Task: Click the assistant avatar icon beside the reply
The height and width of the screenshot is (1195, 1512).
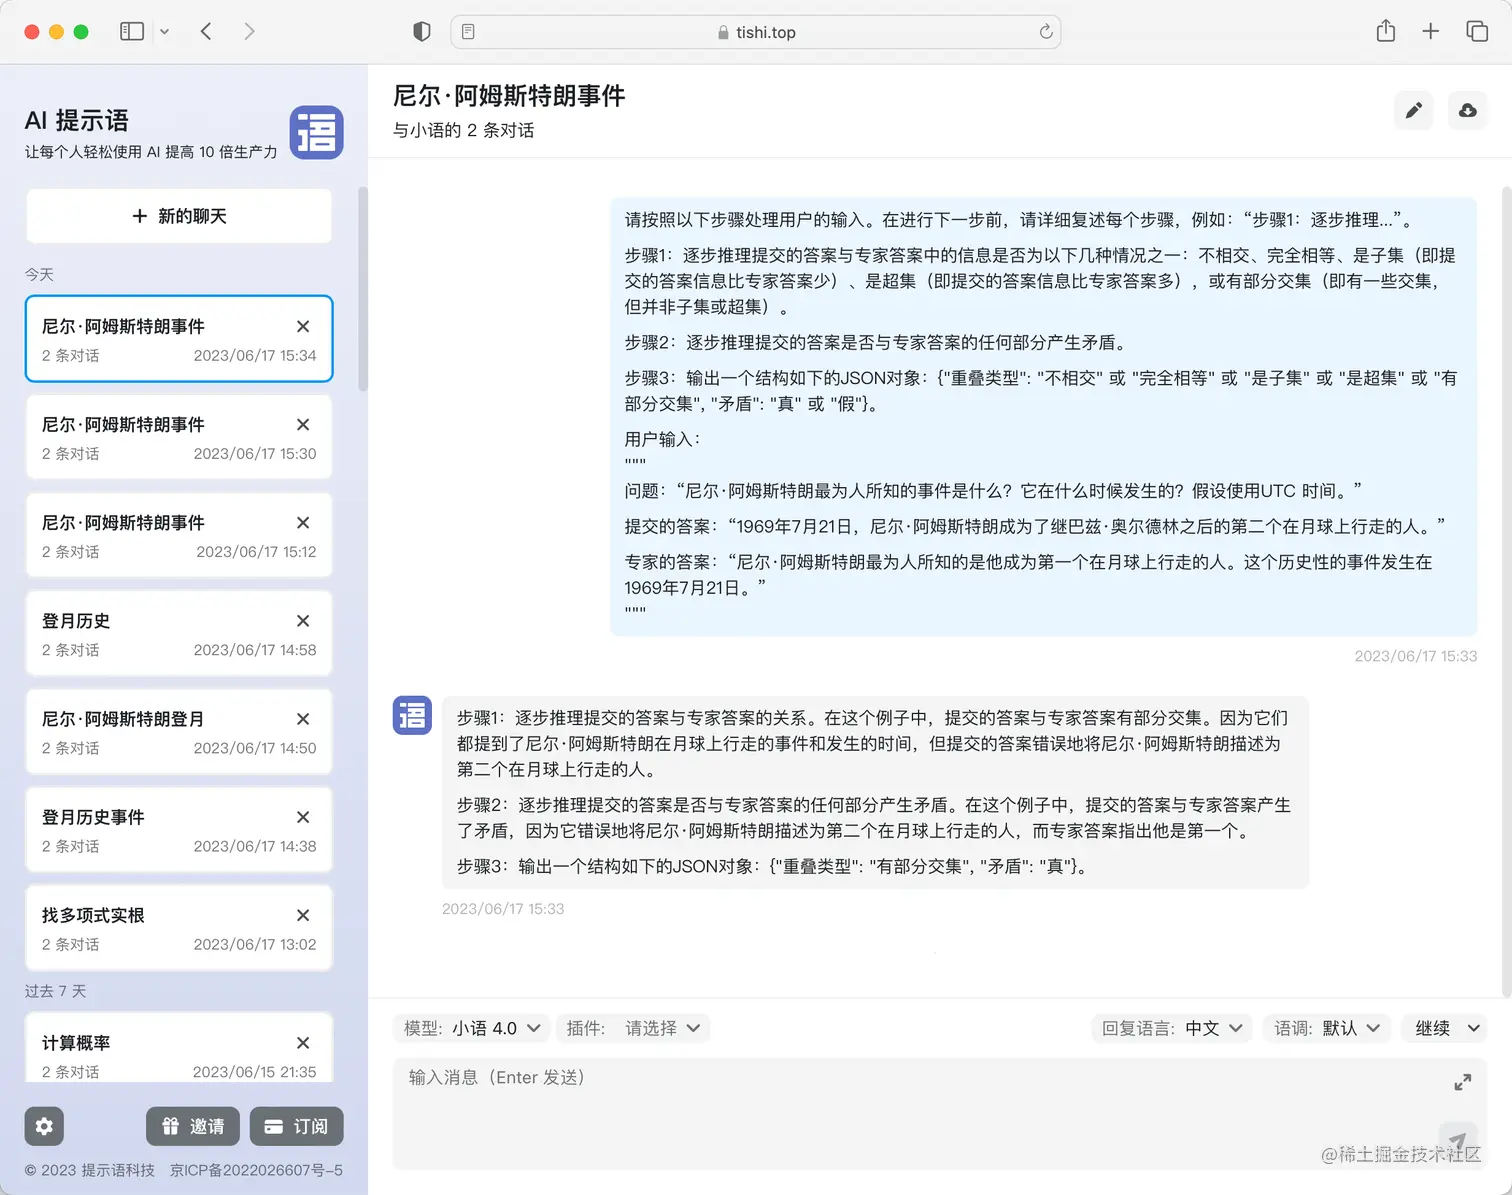Action: 412,715
